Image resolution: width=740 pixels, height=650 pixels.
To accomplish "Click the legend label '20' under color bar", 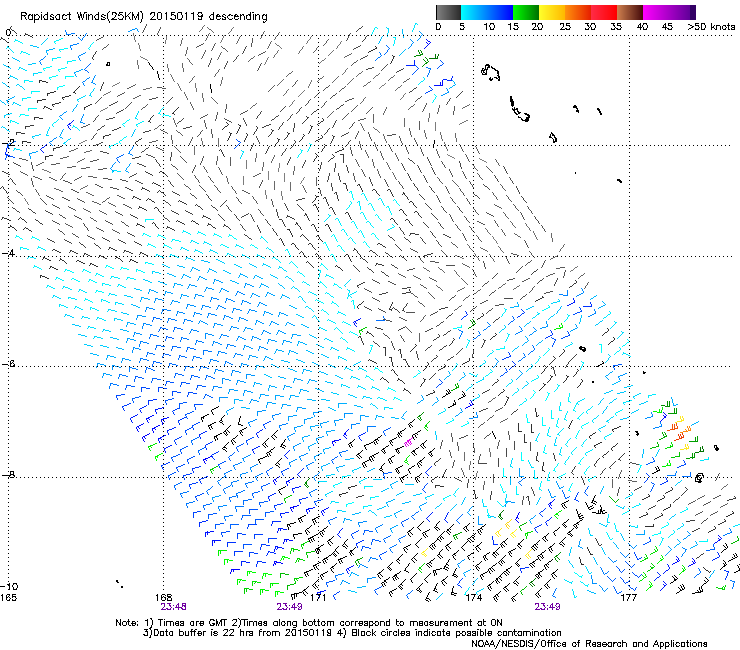I will tap(537, 26).
